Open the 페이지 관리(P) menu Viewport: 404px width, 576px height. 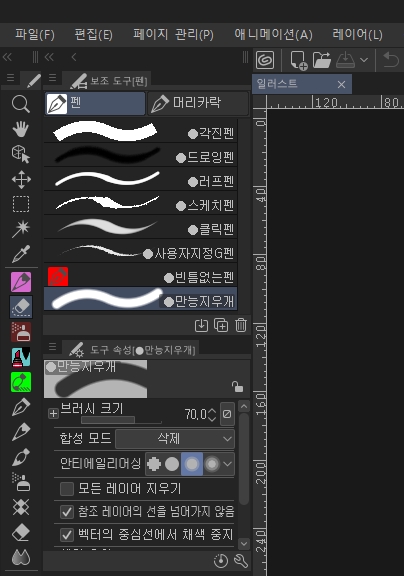coord(173,35)
